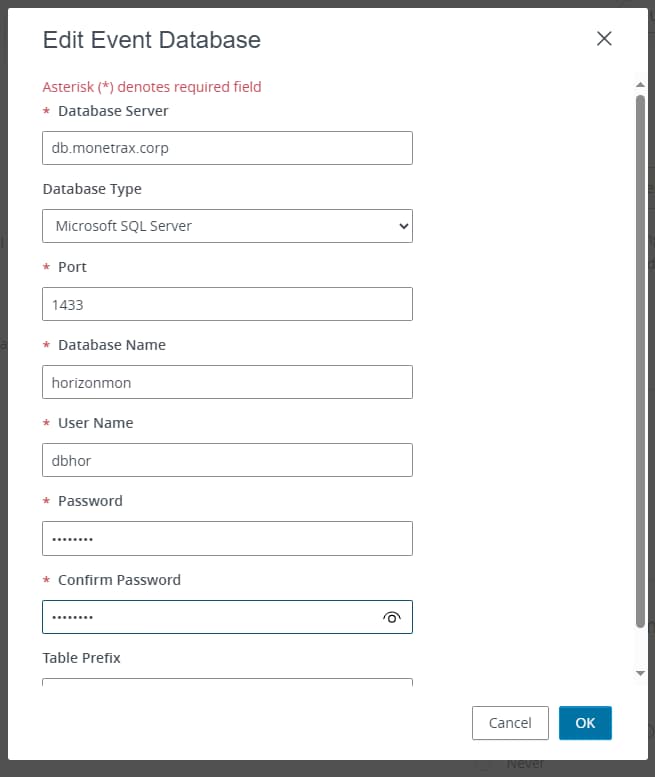Click inside the Confirm Password field
The width and height of the screenshot is (655, 777).
[210, 617]
